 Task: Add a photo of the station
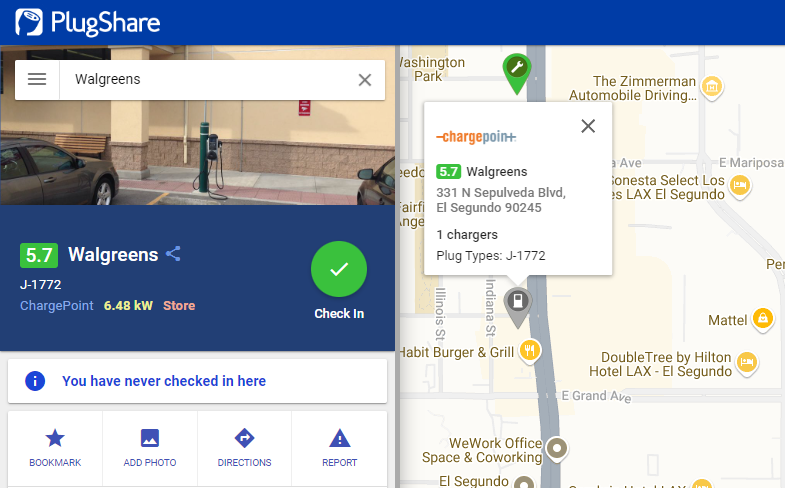pyautogui.click(x=150, y=448)
